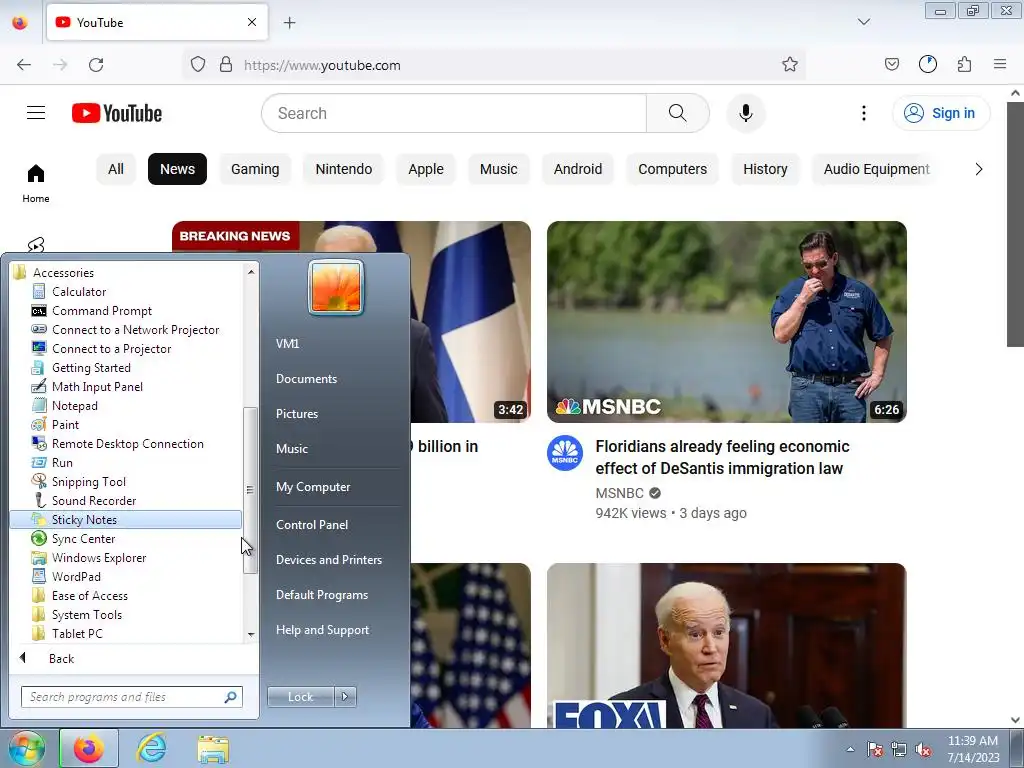Click the Windows Start orb
The width and height of the screenshot is (1024, 768).
point(25,748)
